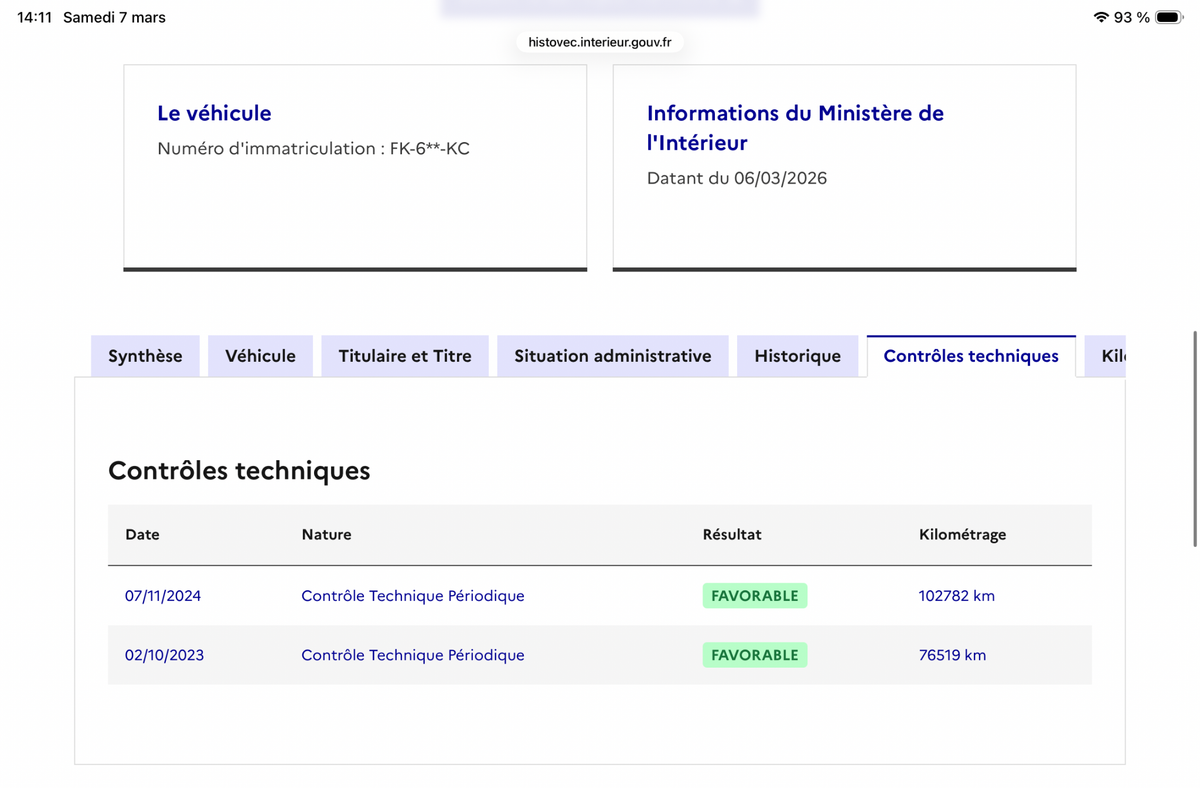
Task: Tap the Wi-Fi status icon
Action: click(x=1101, y=17)
